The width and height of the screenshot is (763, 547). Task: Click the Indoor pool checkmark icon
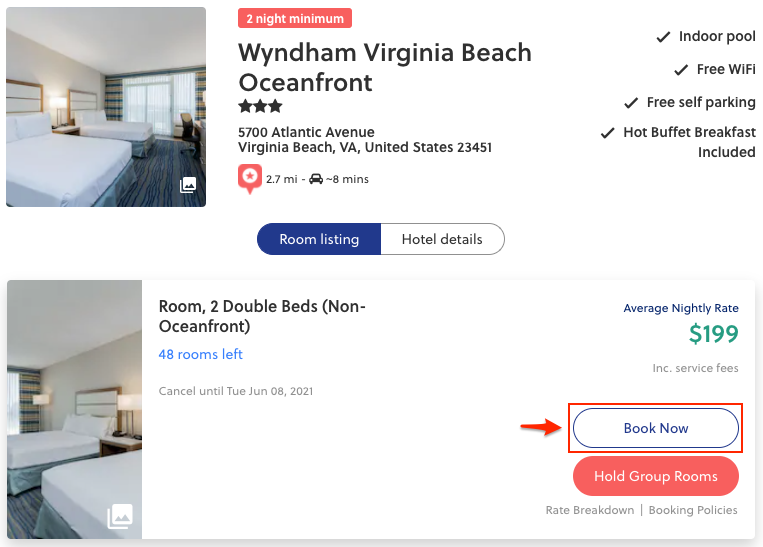tap(663, 37)
